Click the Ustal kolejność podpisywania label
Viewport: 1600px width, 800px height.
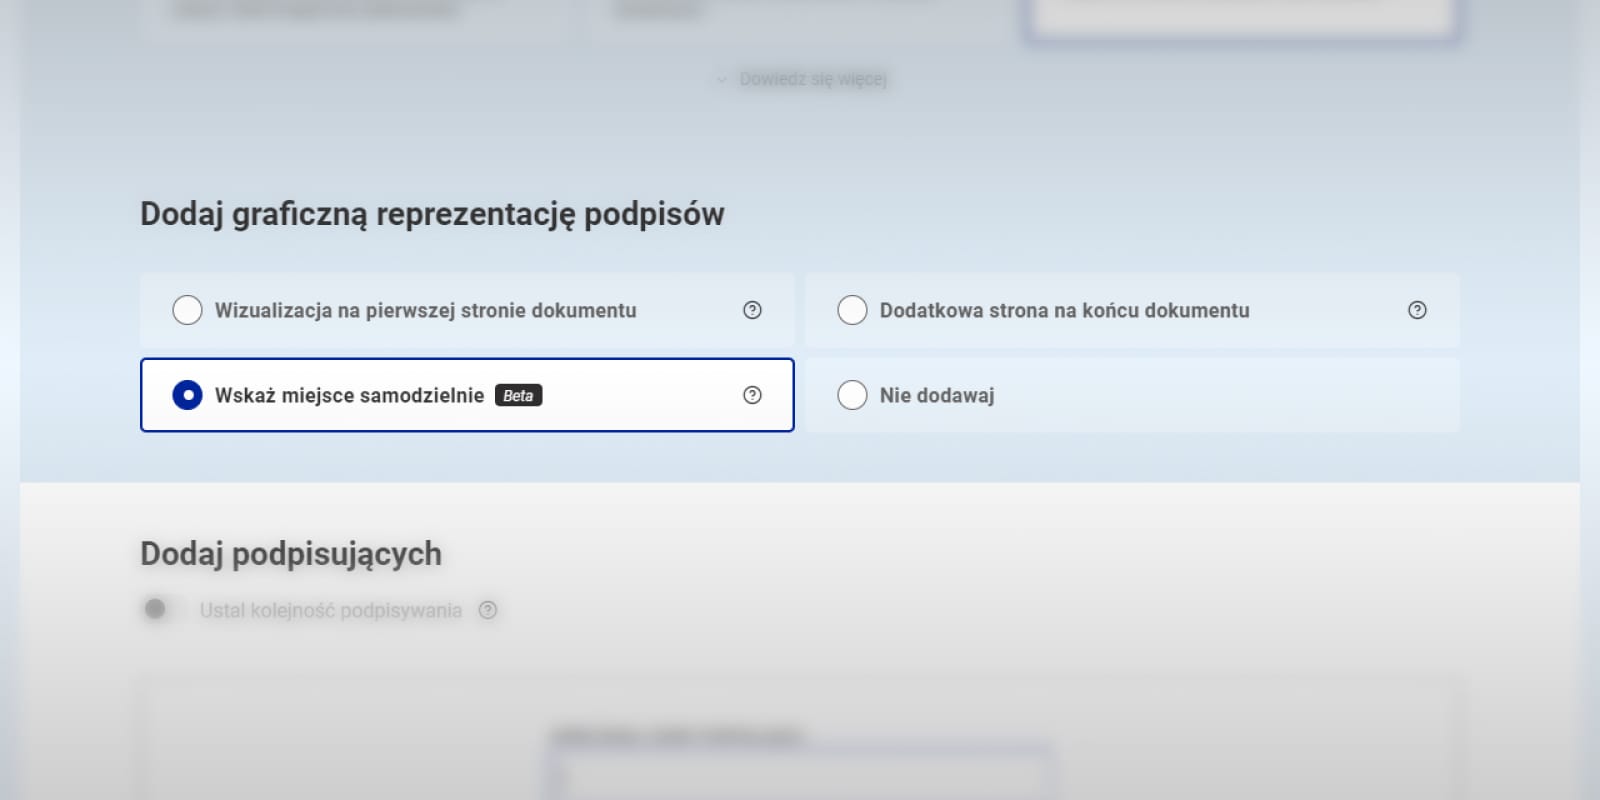tap(330, 610)
